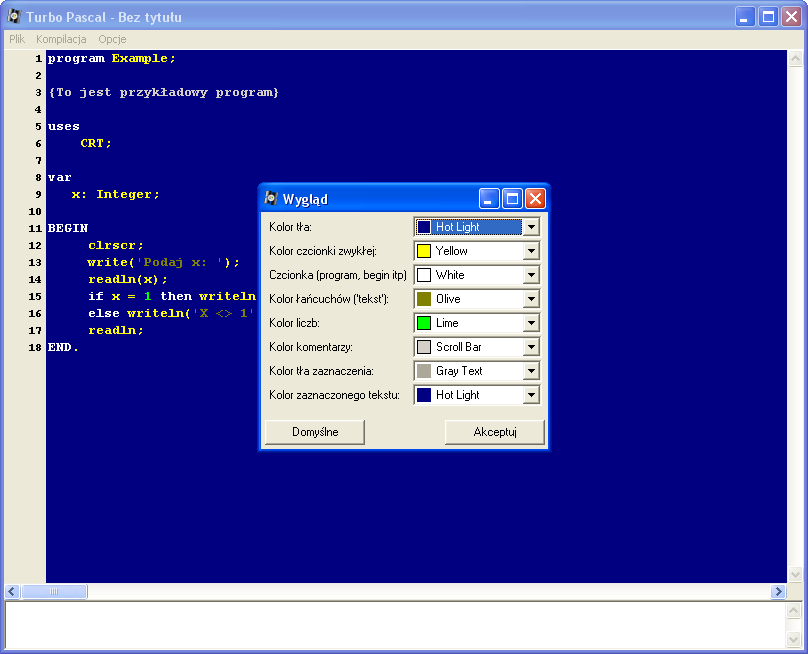Click the Lime color swatch

pos(424,323)
